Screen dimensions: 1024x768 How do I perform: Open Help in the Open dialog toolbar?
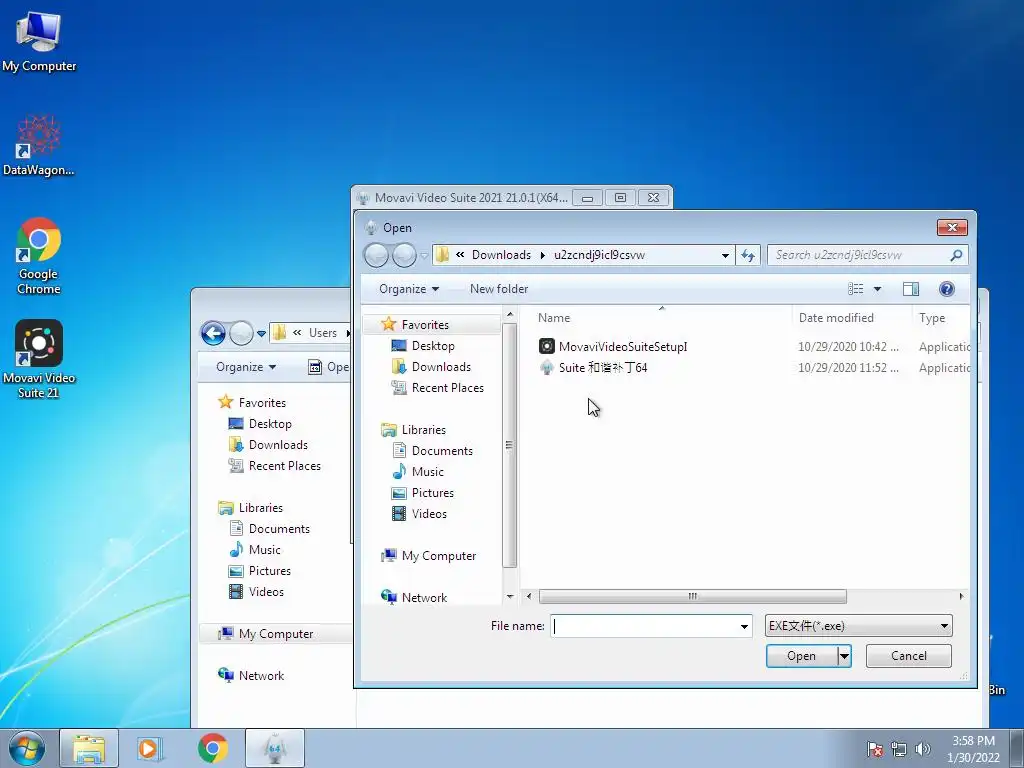coord(946,289)
